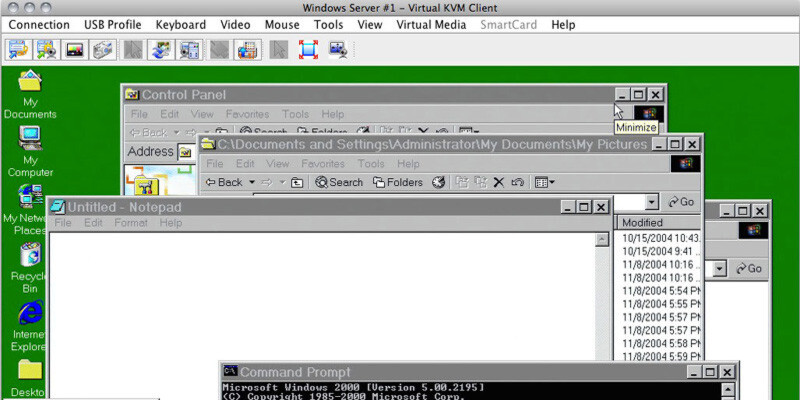Open address dropdown in the far-right window

coord(719,268)
